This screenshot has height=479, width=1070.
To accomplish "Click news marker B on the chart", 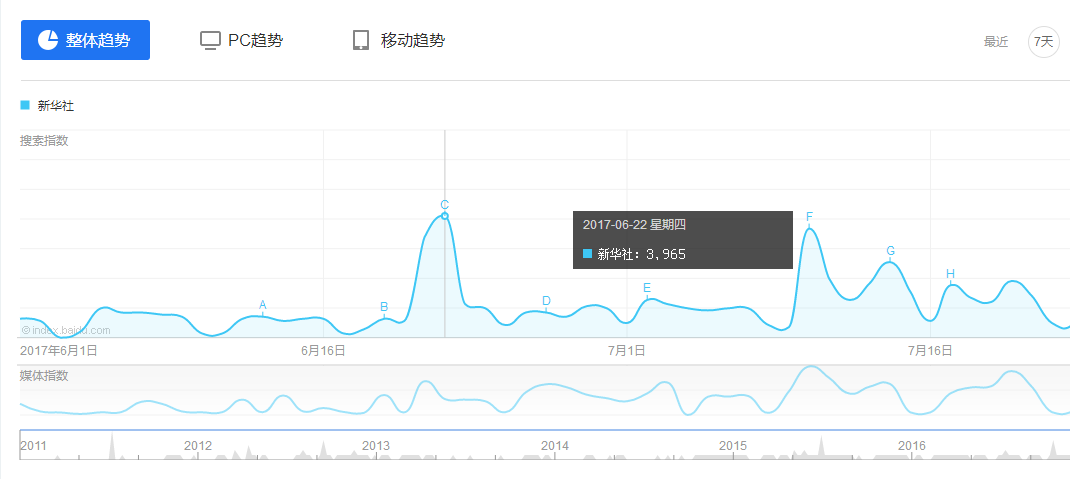I will (384, 307).
